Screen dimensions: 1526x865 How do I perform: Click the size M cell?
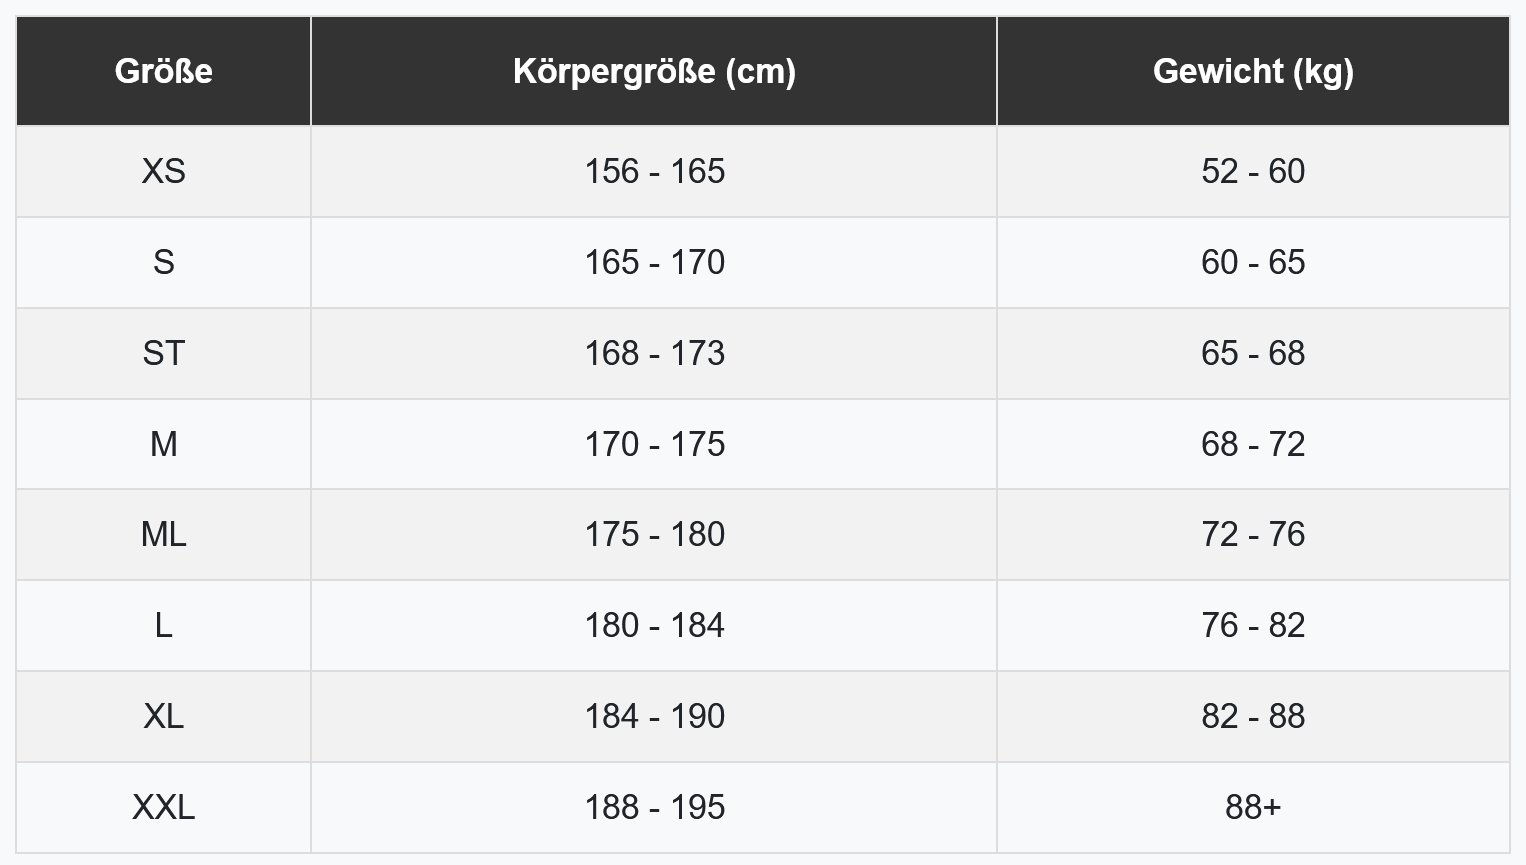point(163,444)
